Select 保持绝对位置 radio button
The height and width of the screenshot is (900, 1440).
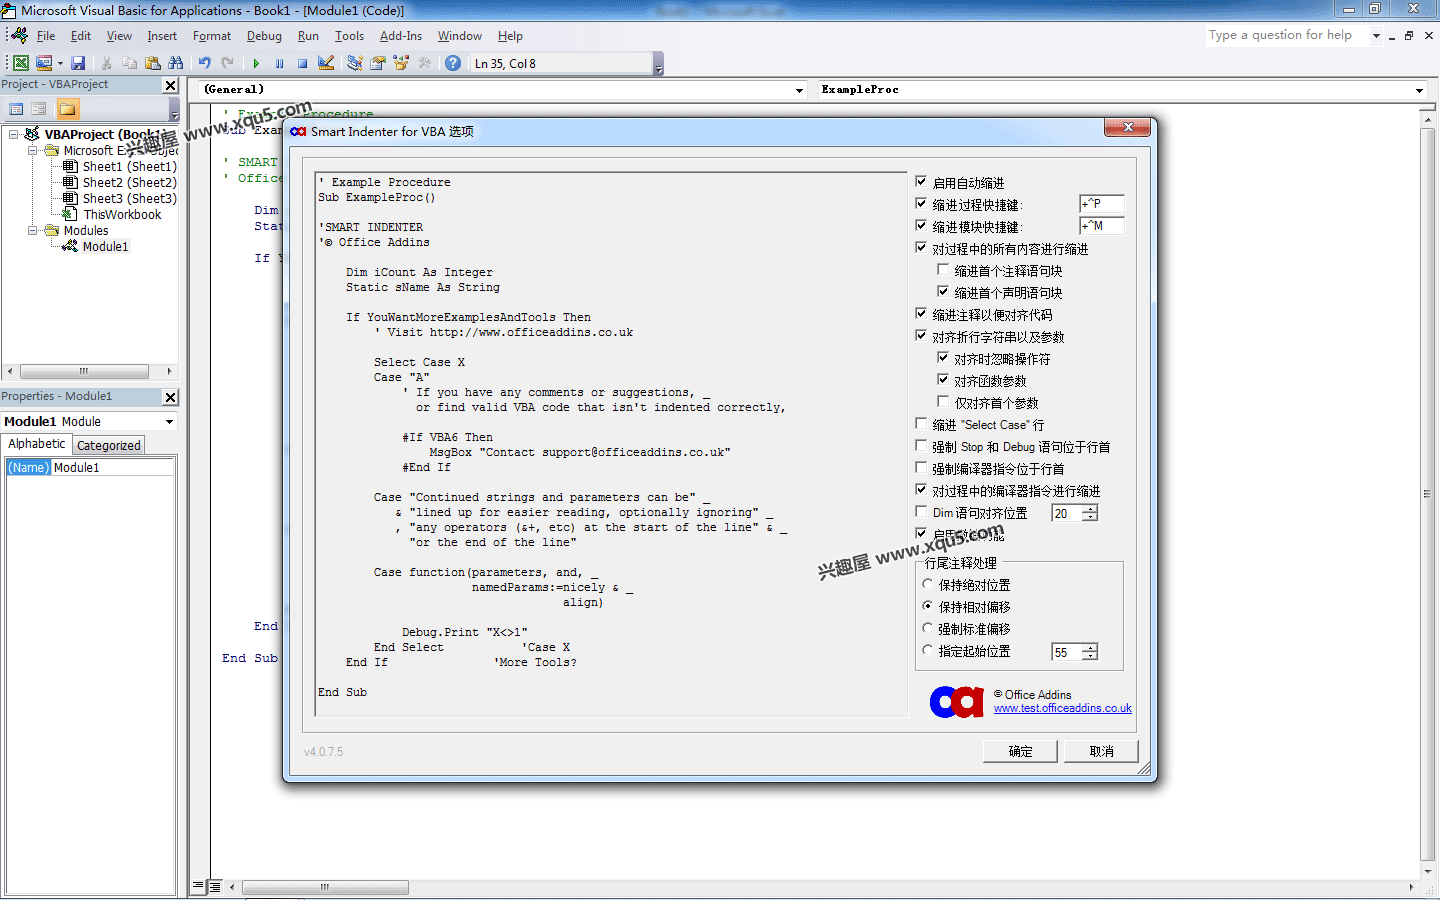pos(927,585)
